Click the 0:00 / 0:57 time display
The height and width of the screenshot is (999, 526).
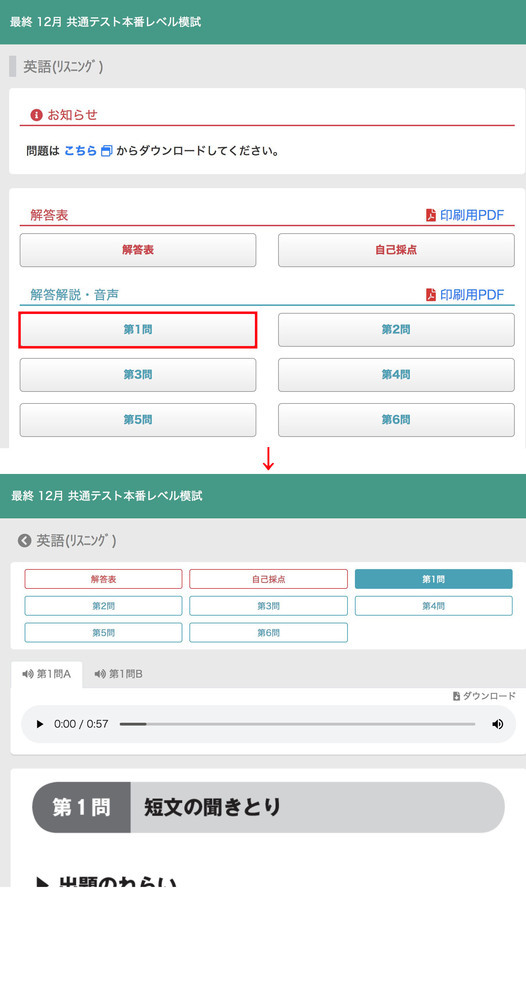pyautogui.click(x=81, y=724)
